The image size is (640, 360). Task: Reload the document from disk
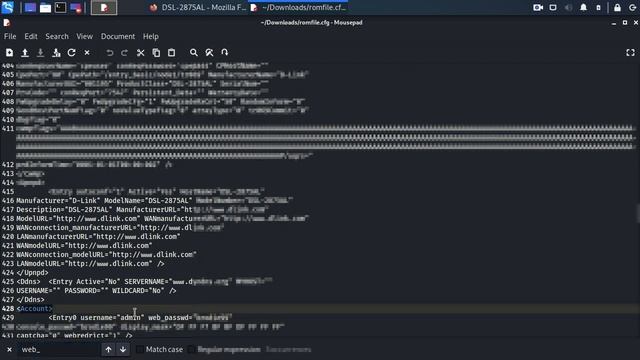click(71, 53)
